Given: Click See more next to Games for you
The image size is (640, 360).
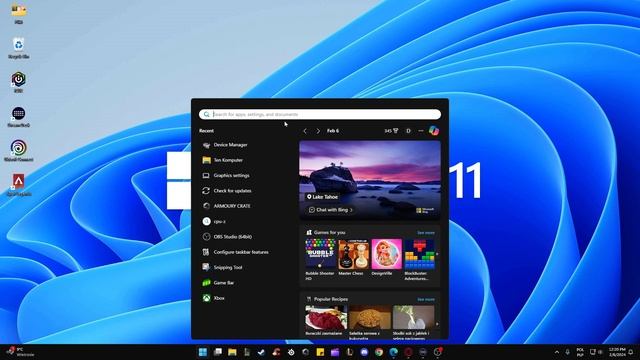Looking at the screenshot, I should (x=426, y=233).
